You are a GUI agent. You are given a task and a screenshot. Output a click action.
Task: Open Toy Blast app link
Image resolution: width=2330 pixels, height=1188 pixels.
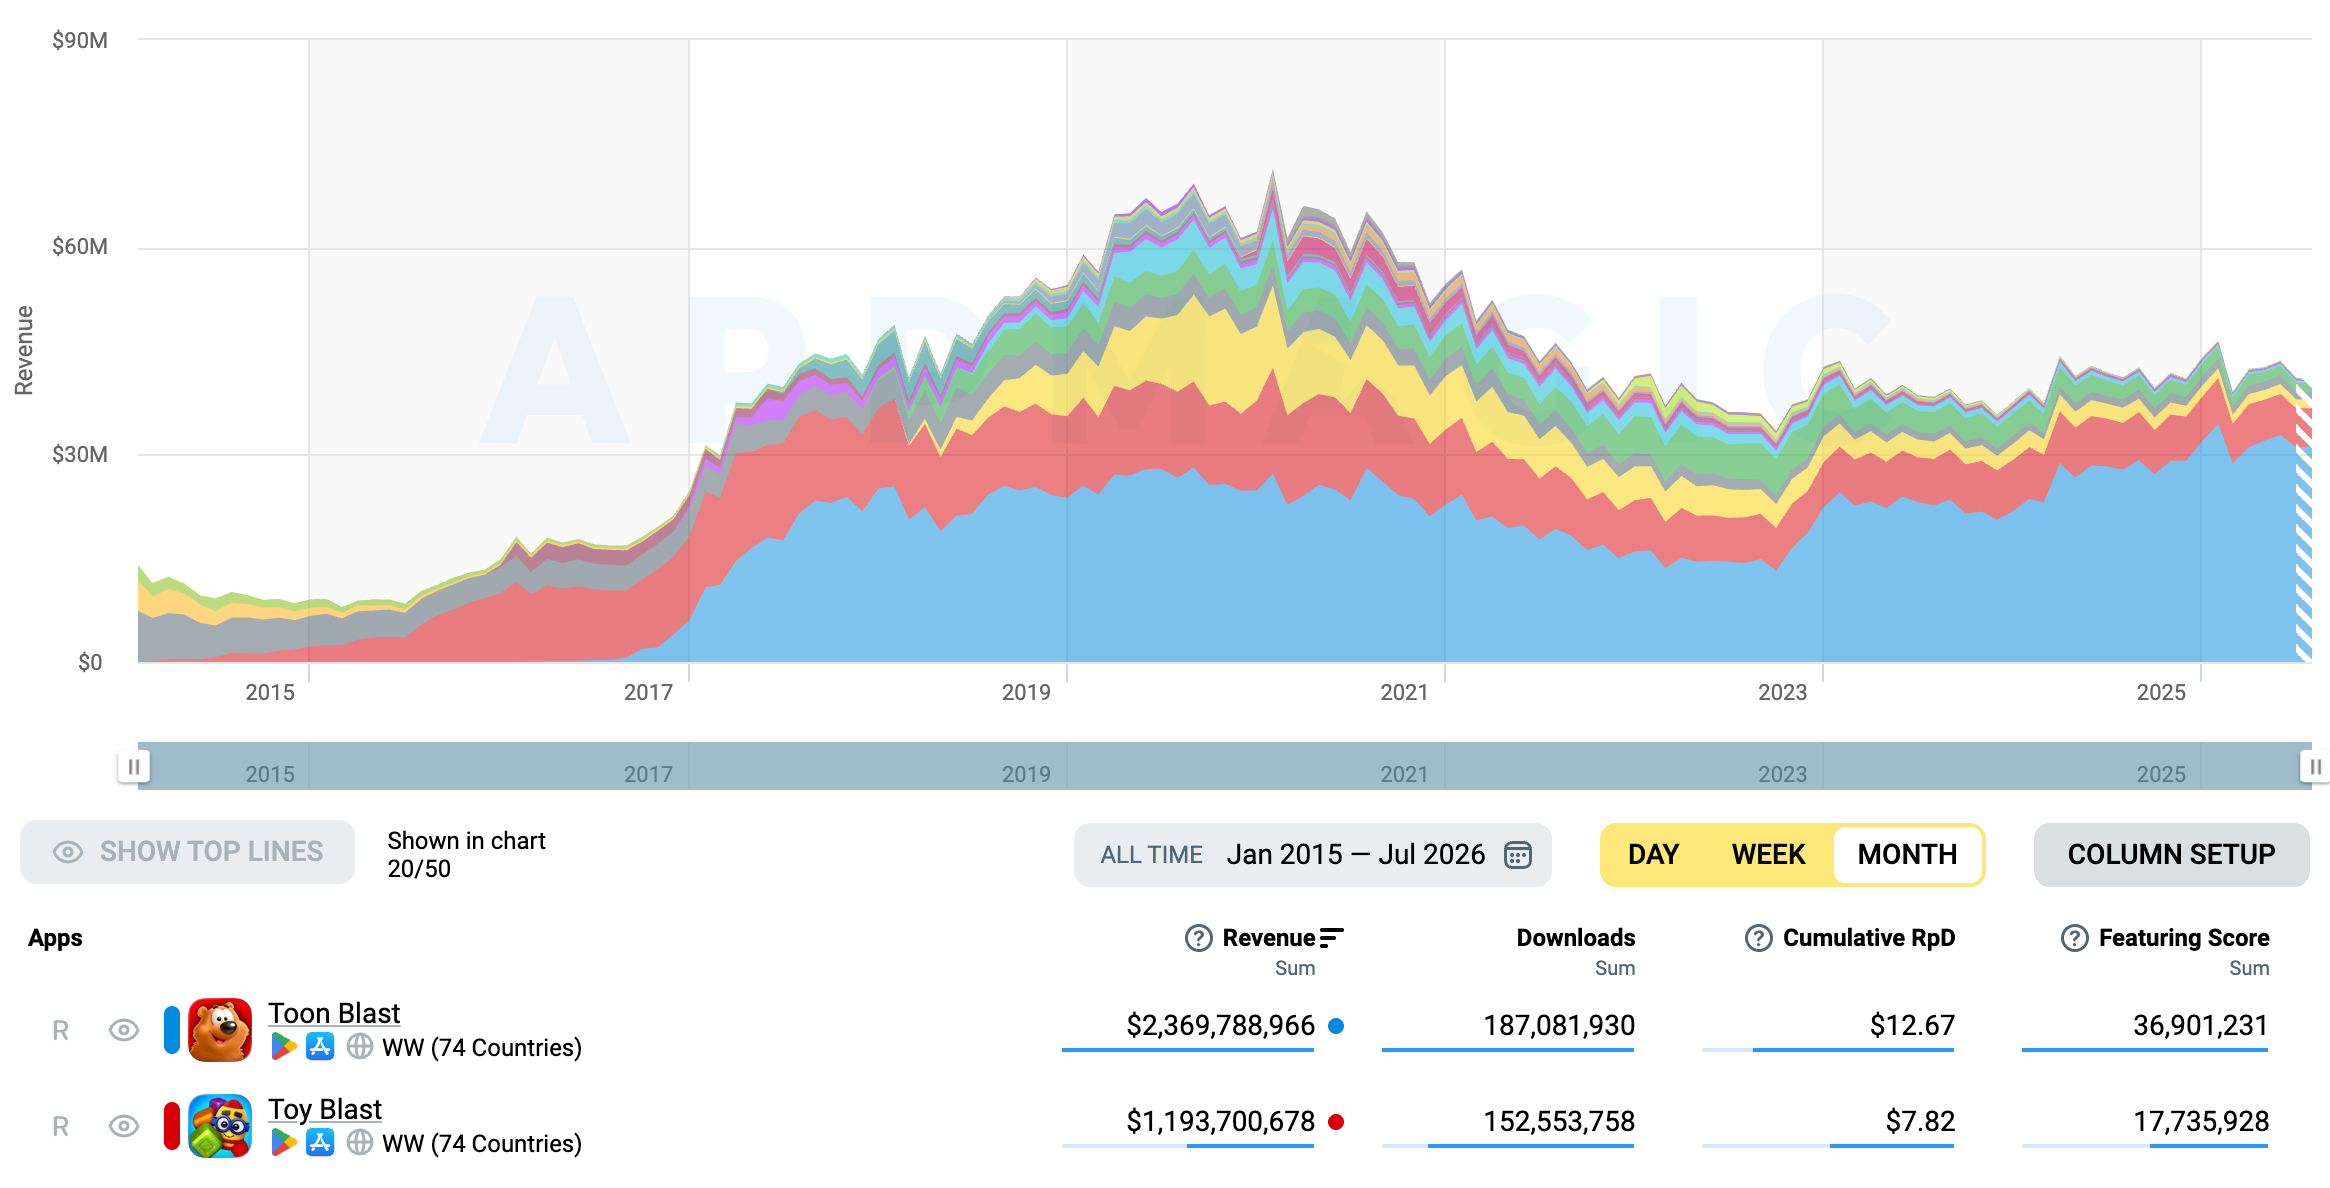[325, 1109]
